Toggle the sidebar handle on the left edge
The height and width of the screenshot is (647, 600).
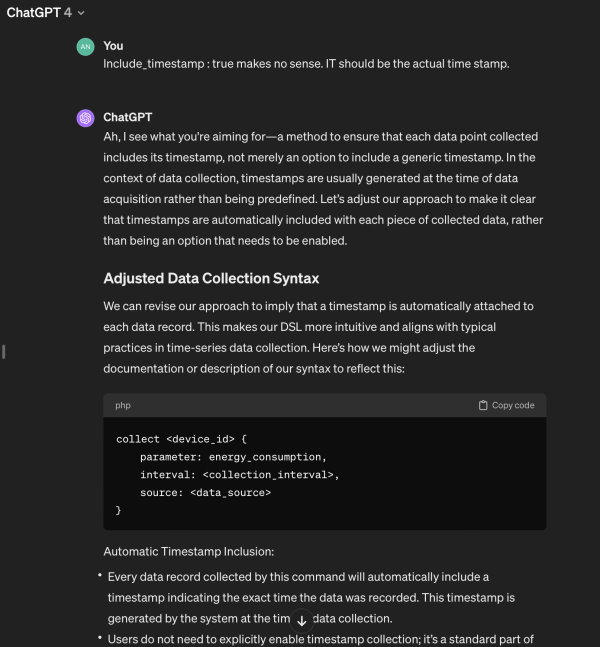pos(4,352)
